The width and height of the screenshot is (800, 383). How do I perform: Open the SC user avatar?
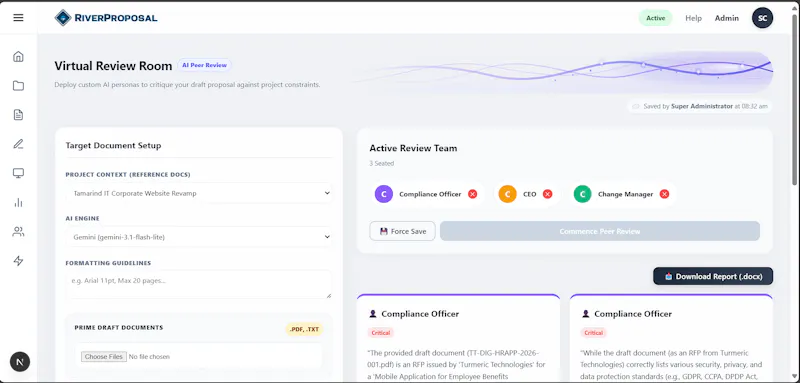[x=762, y=18]
